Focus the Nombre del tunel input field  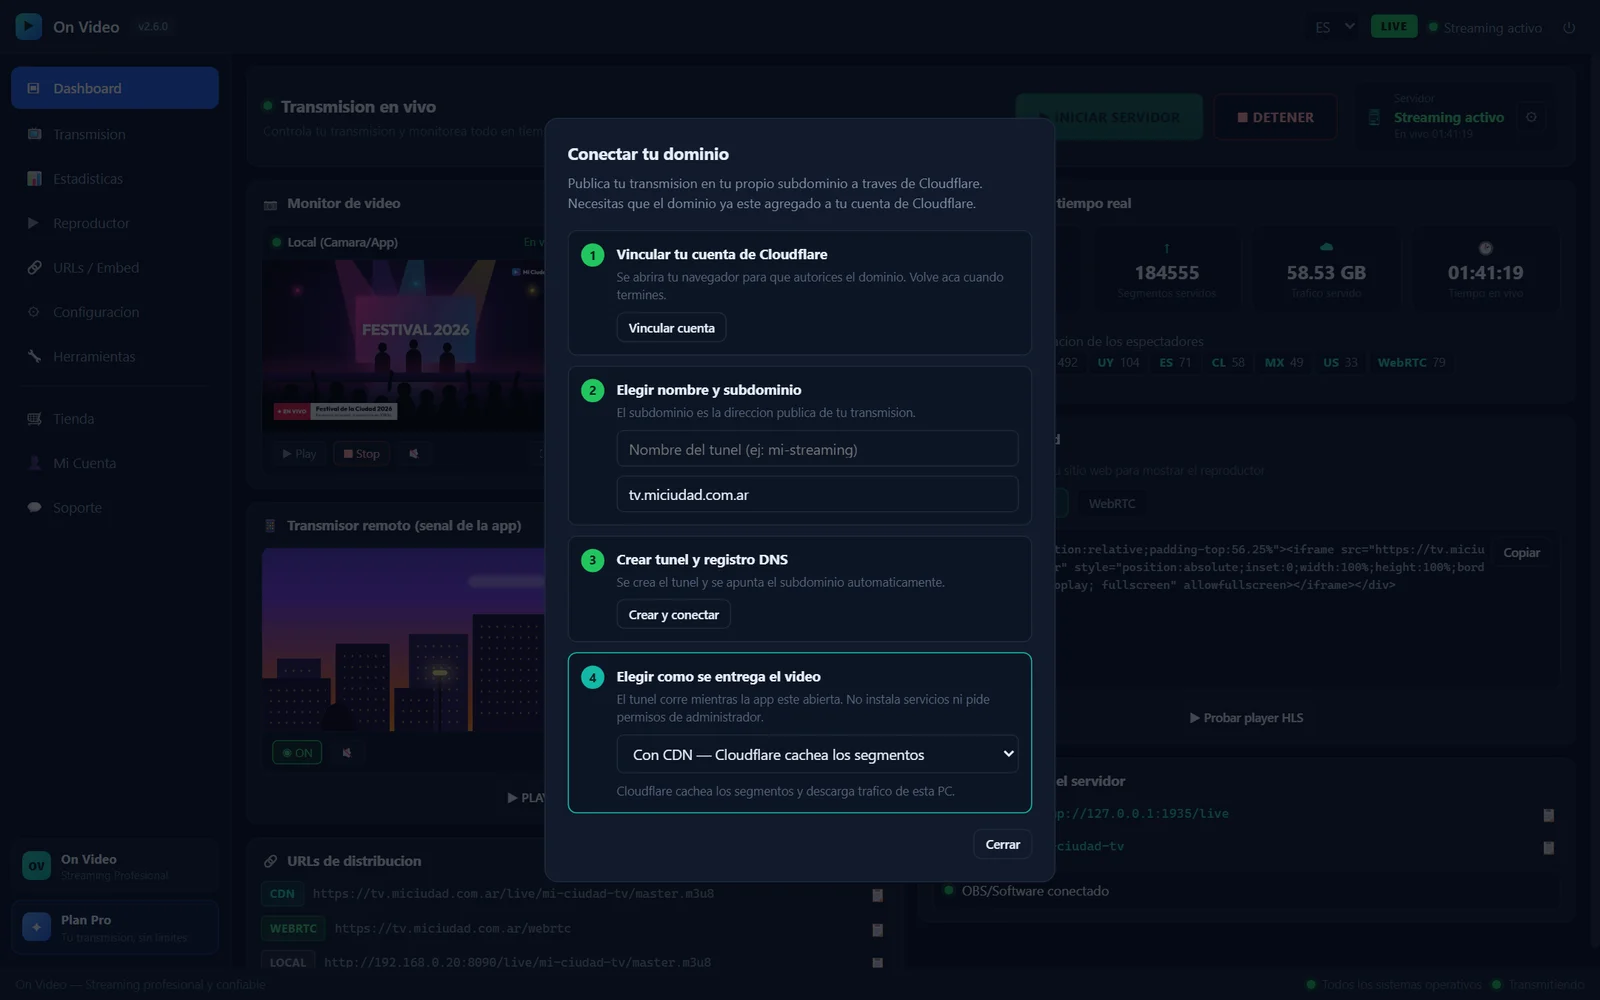point(817,449)
